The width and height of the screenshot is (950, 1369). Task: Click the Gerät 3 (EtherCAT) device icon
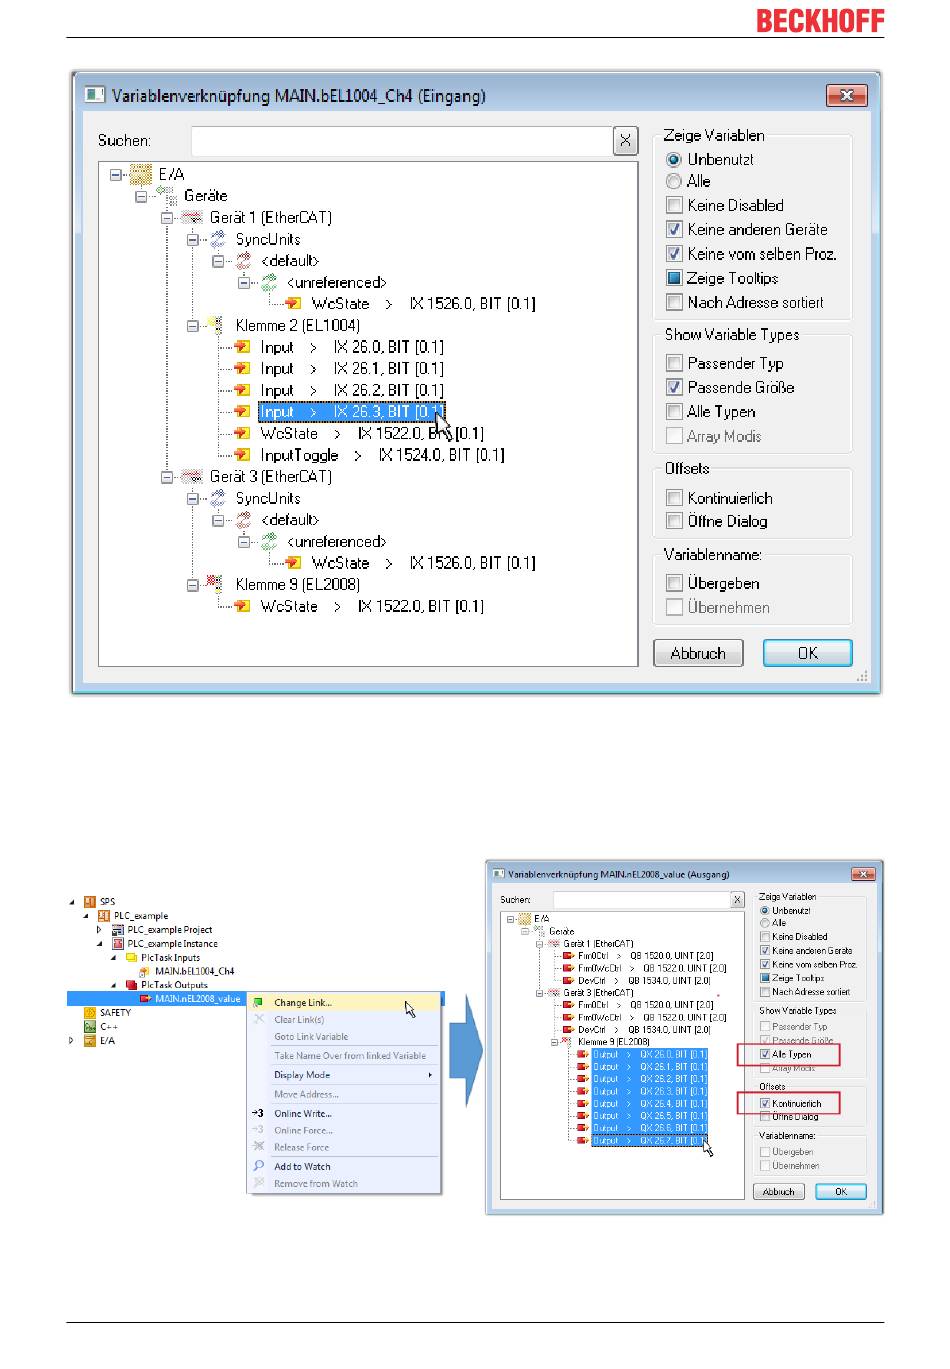click(192, 477)
